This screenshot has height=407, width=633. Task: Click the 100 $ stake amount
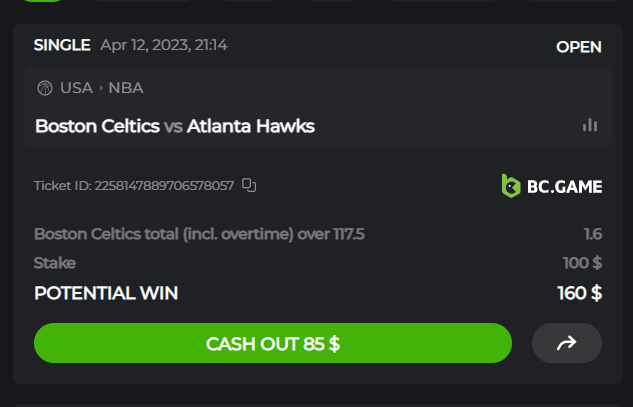tap(582, 263)
